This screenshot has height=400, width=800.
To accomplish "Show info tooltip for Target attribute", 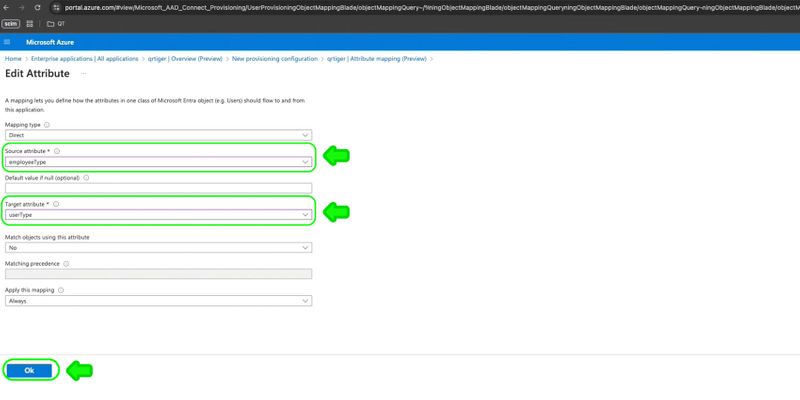I will point(56,204).
